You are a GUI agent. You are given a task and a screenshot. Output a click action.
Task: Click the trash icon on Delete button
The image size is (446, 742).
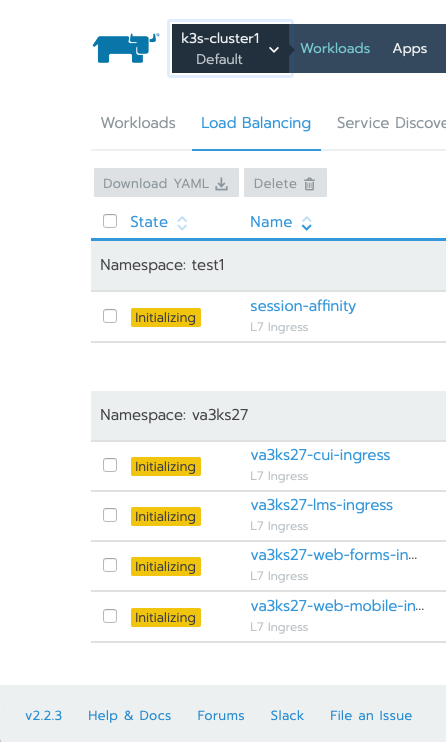[310, 184]
